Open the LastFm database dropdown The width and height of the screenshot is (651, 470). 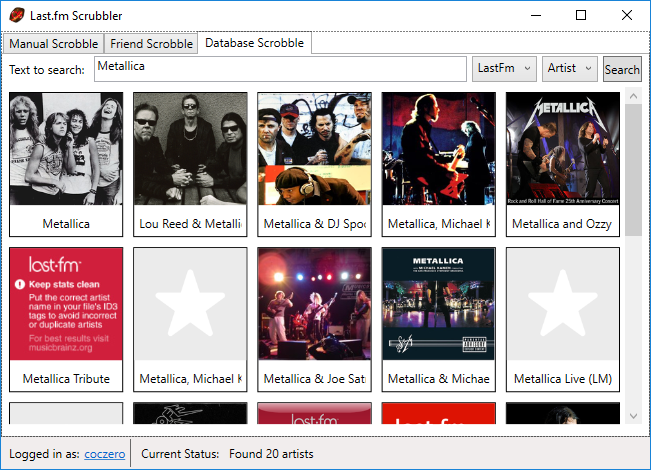[504, 69]
